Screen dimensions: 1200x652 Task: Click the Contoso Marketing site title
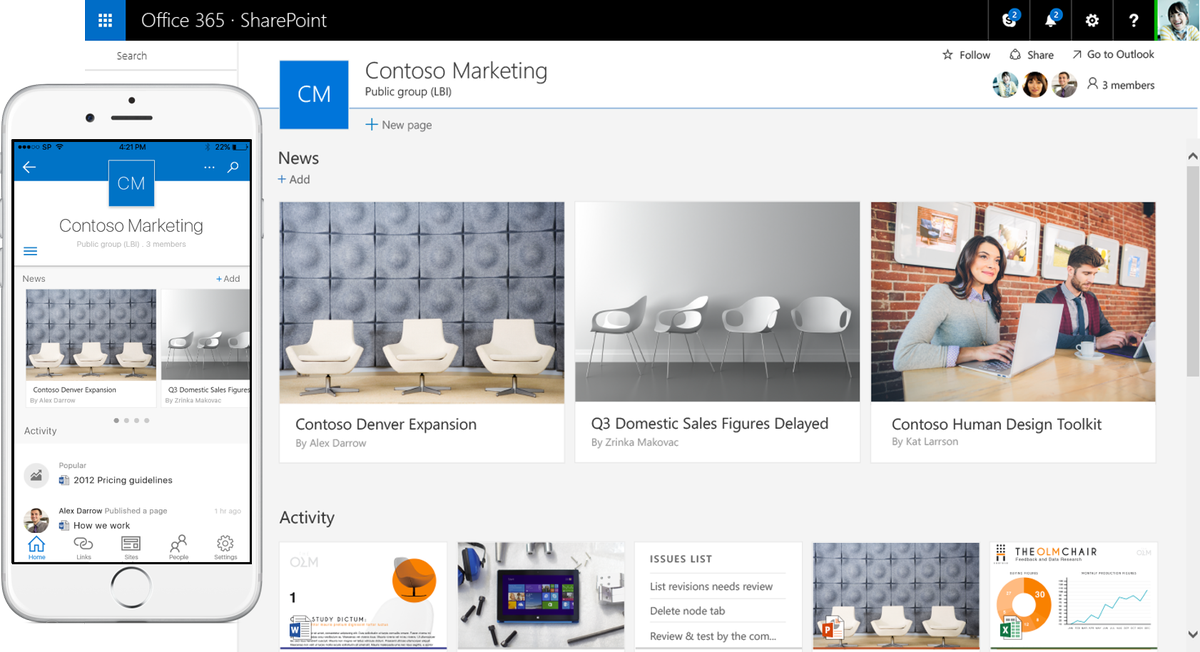[456, 71]
